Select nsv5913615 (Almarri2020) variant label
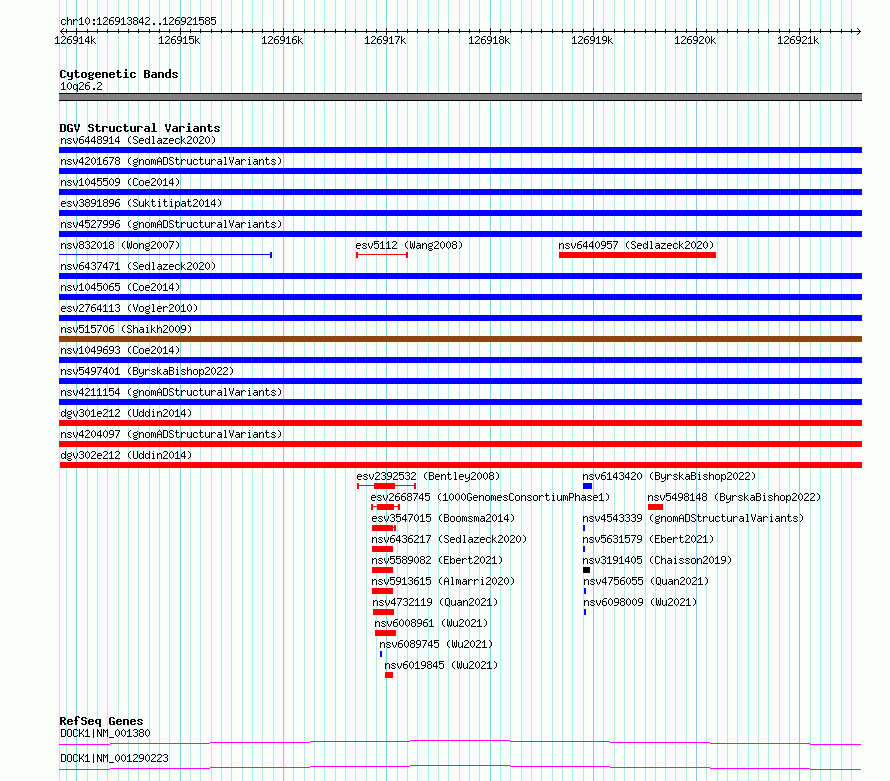This screenshot has height=781, width=890. click(443, 581)
